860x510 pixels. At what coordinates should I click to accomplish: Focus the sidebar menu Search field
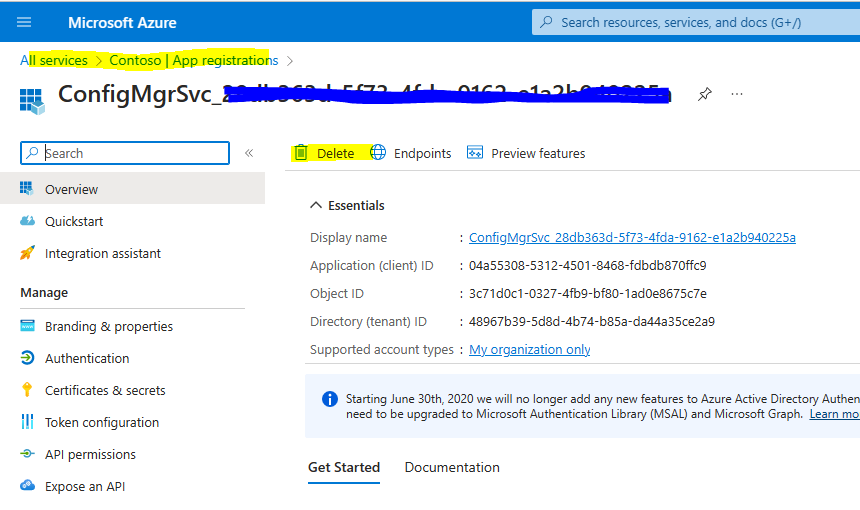pos(125,153)
